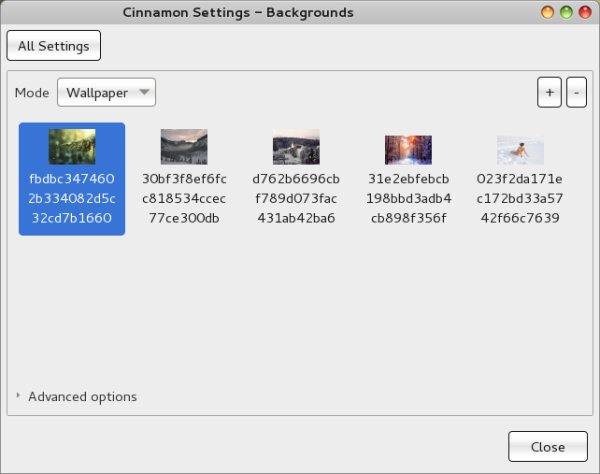The image size is (600, 474).
Task: Click the file name 30bf3f8ef6fc c818534ccec 77ce300db
Action: pyautogui.click(x=184, y=198)
